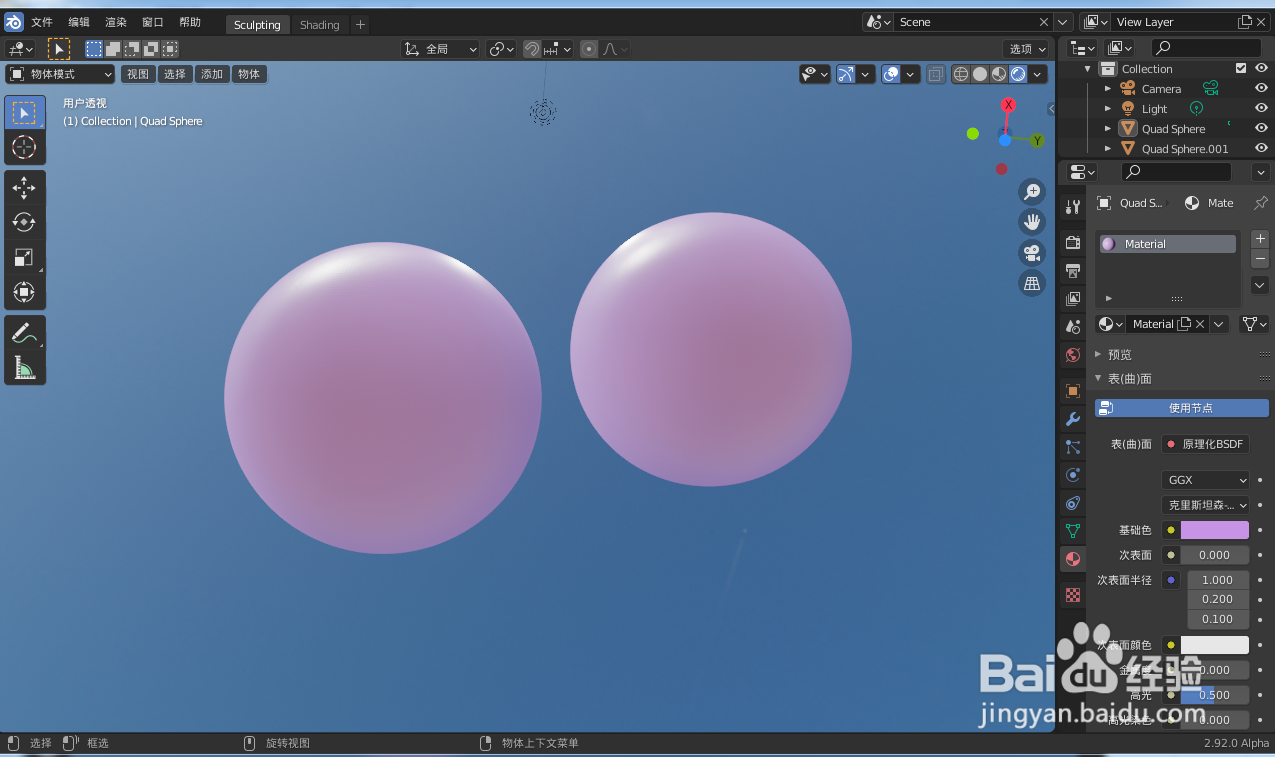Remove material slot with minus button
The image size is (1275, 757).
pos(1260,259)
